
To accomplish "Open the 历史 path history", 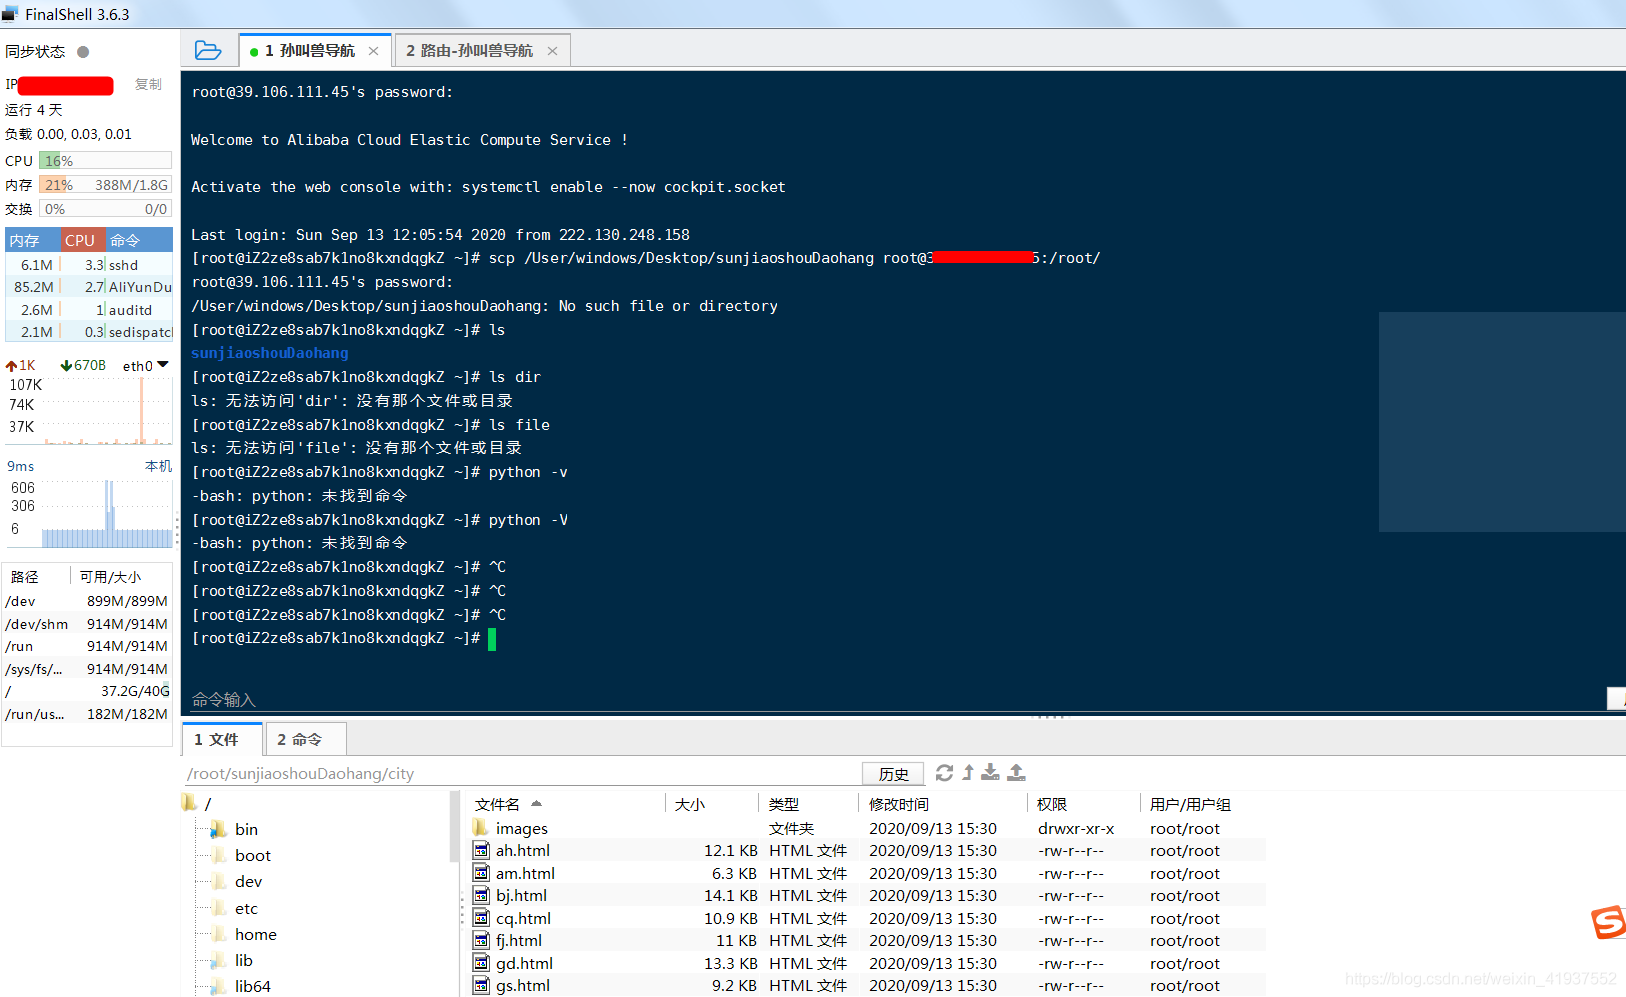I will 893,773.
